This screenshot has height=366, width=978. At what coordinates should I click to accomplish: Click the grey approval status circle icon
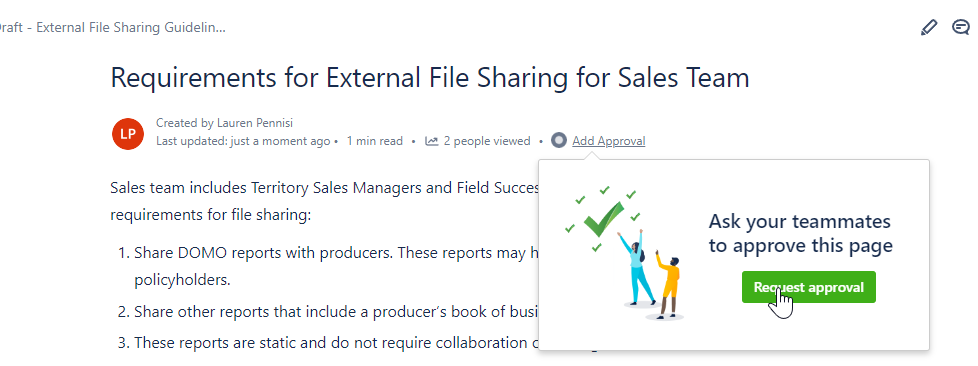point(559,141)
